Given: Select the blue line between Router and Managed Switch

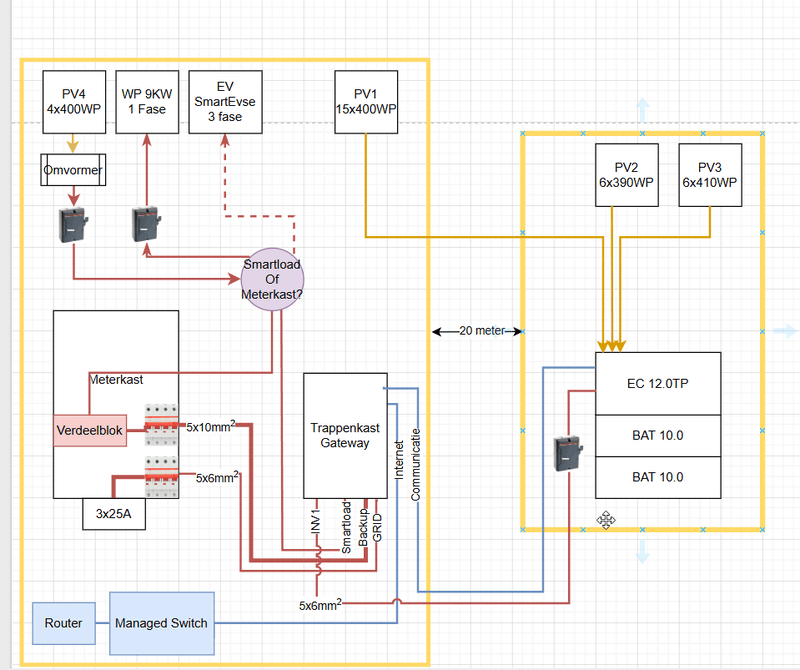Looking at the screenshot, I should click(x=103, y=623).
